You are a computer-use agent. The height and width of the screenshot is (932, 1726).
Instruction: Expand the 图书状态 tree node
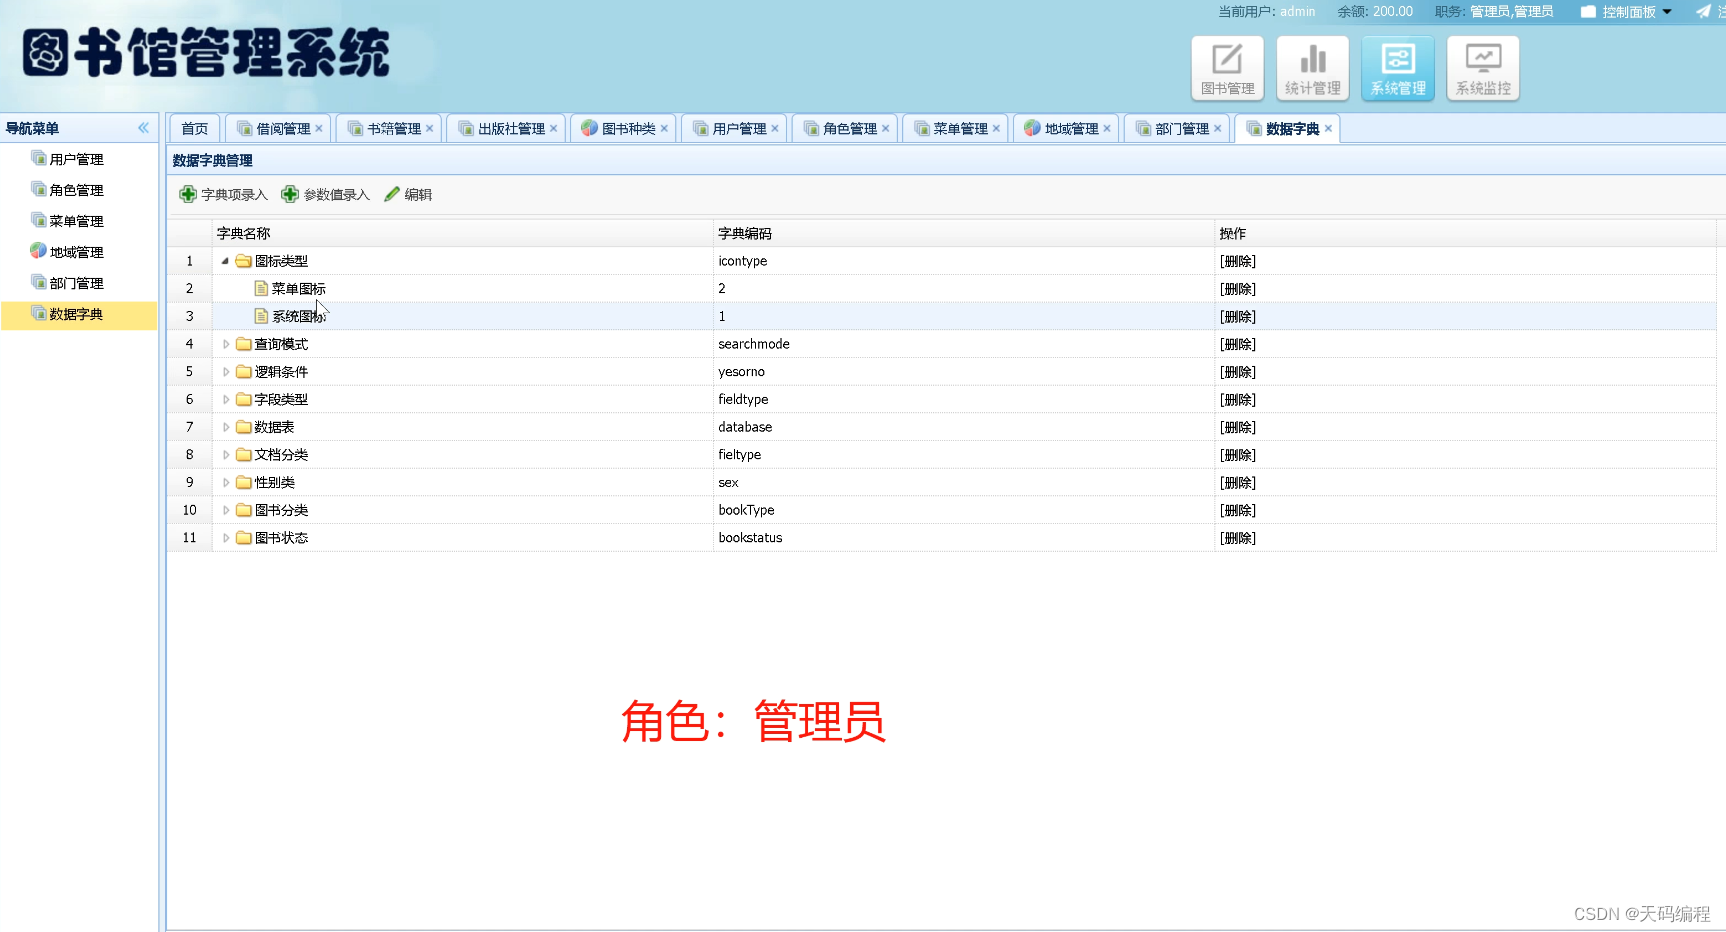226,538
